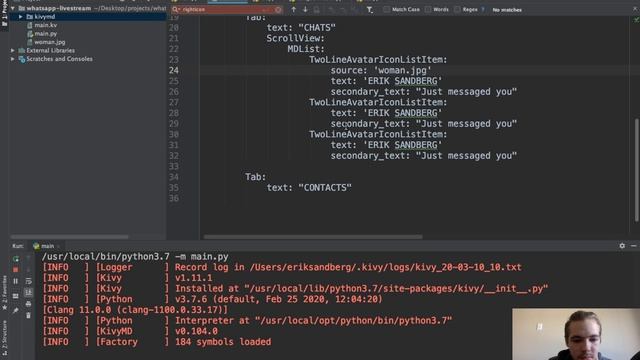Click "Tab:" on line 34
Viewport: 640px width, 360px height.
pyautogui.click(x=256, y=177)
